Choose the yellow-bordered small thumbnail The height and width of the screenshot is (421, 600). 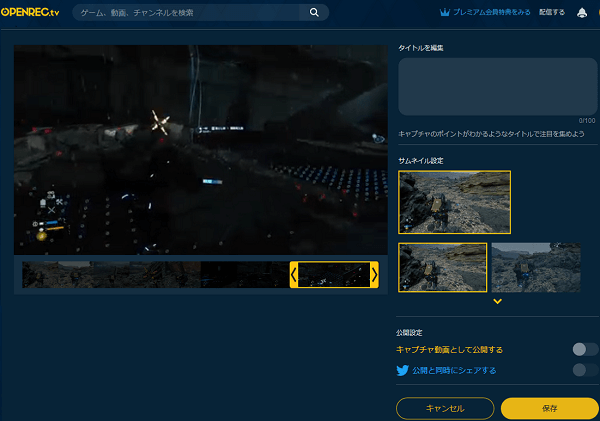point(442,268)
